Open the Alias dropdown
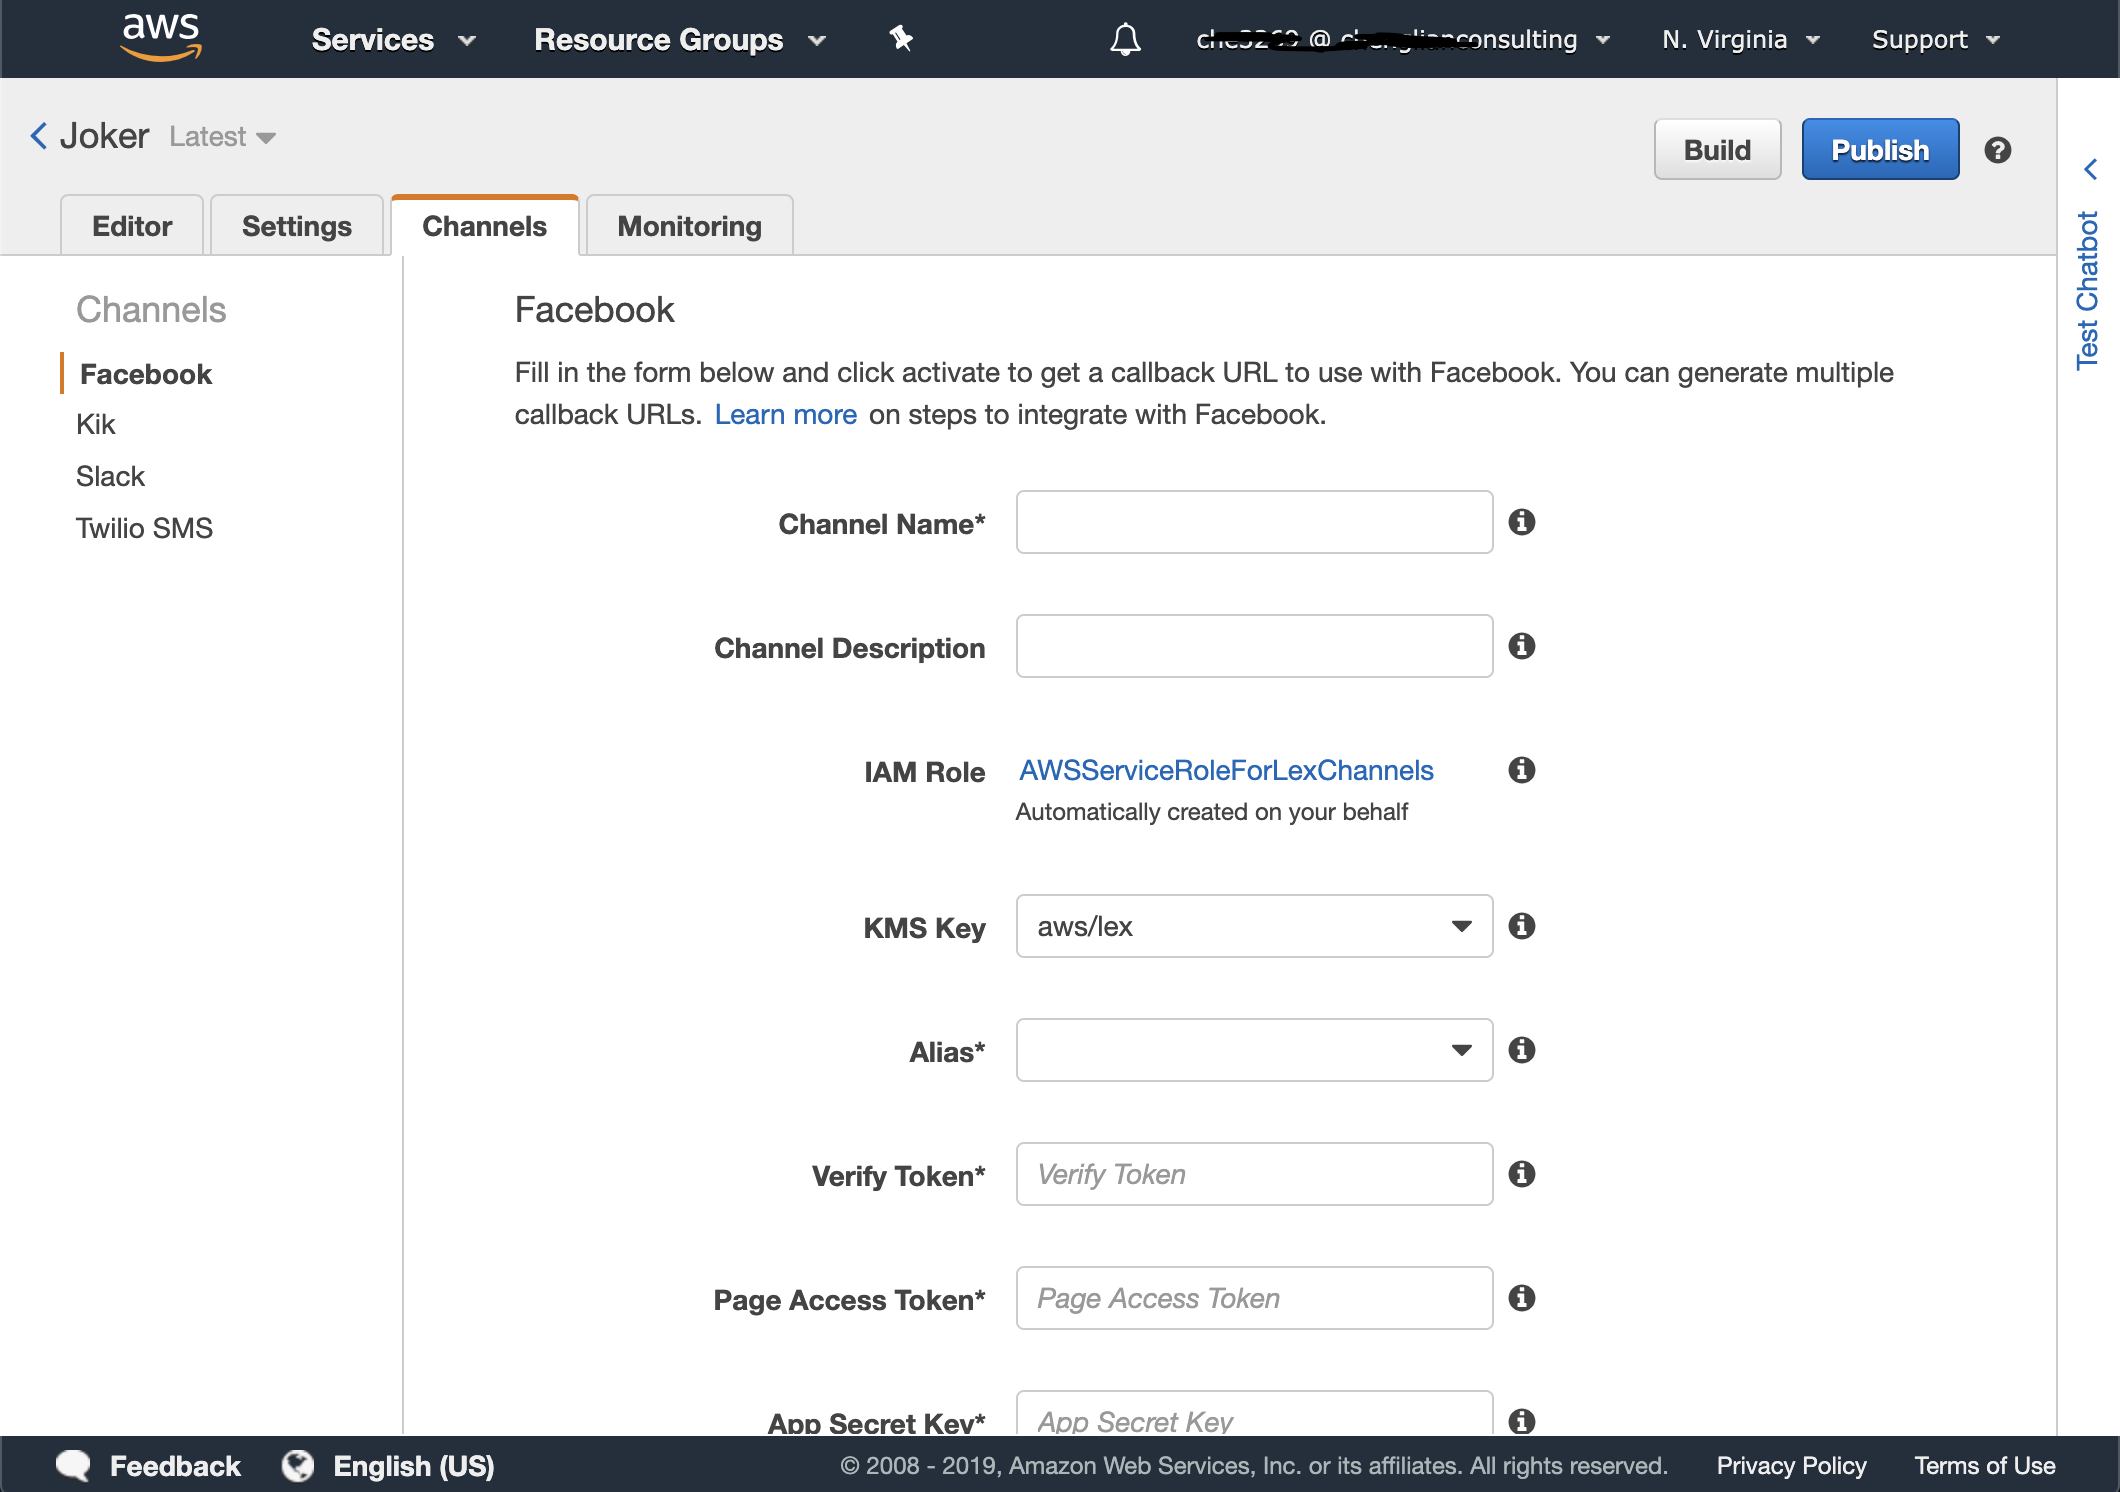The height and width of the screenshot is (1492, 2120). point(1254,1050)
